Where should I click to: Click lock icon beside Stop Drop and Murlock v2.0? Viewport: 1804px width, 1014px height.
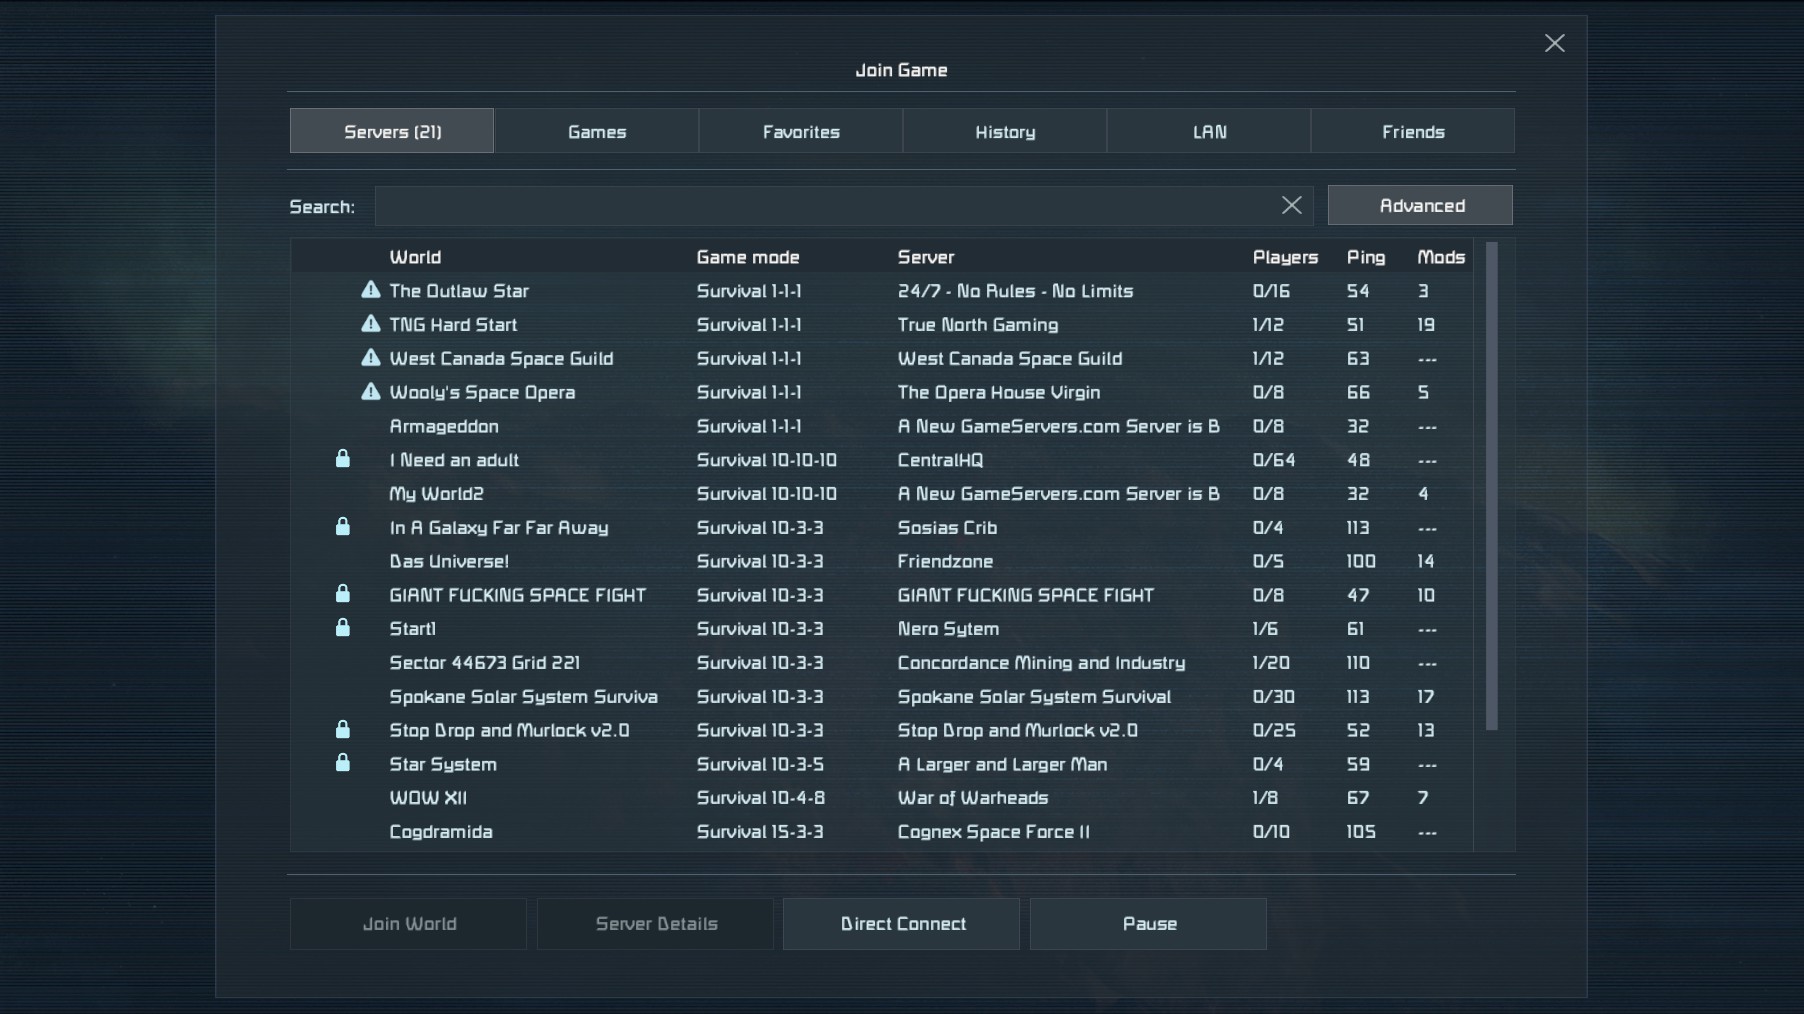click(342, 730)
